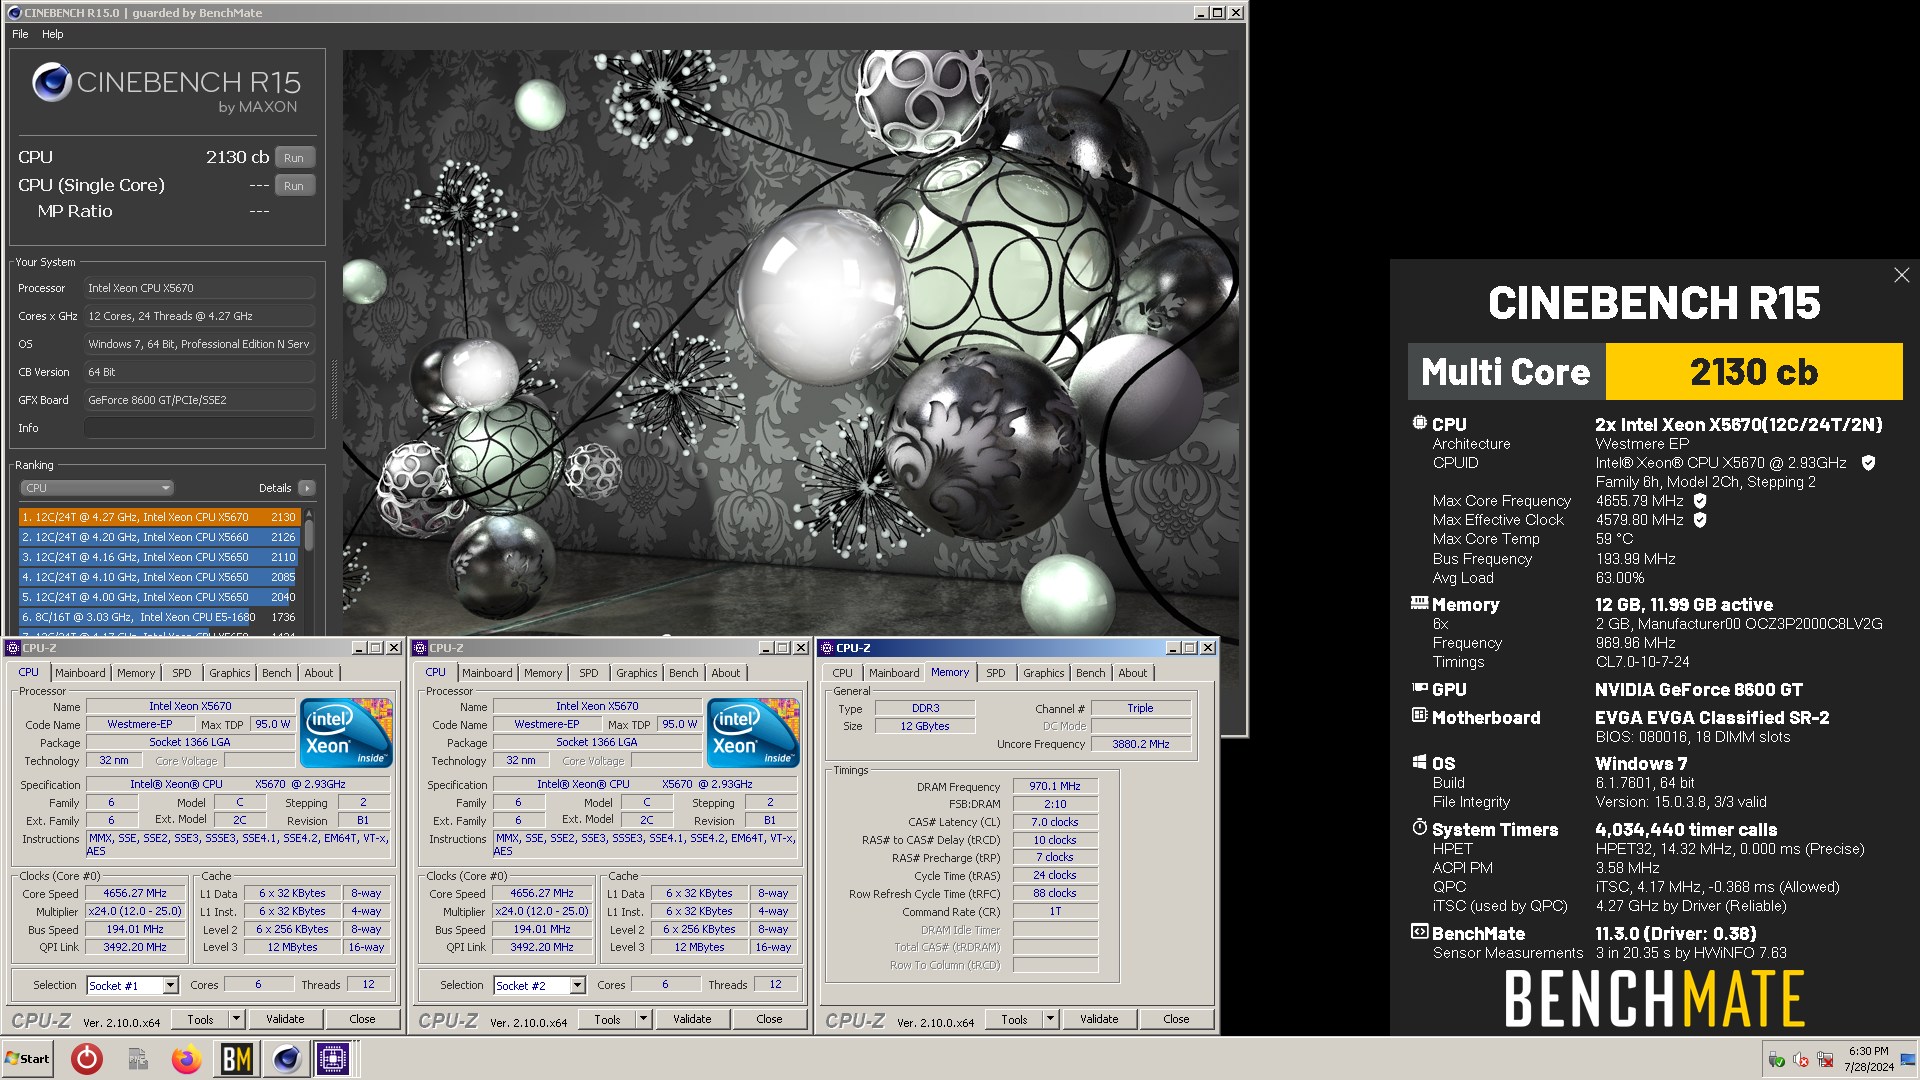
Task: Click the show desktop tray icon
Action: tap(1908, 1059)
